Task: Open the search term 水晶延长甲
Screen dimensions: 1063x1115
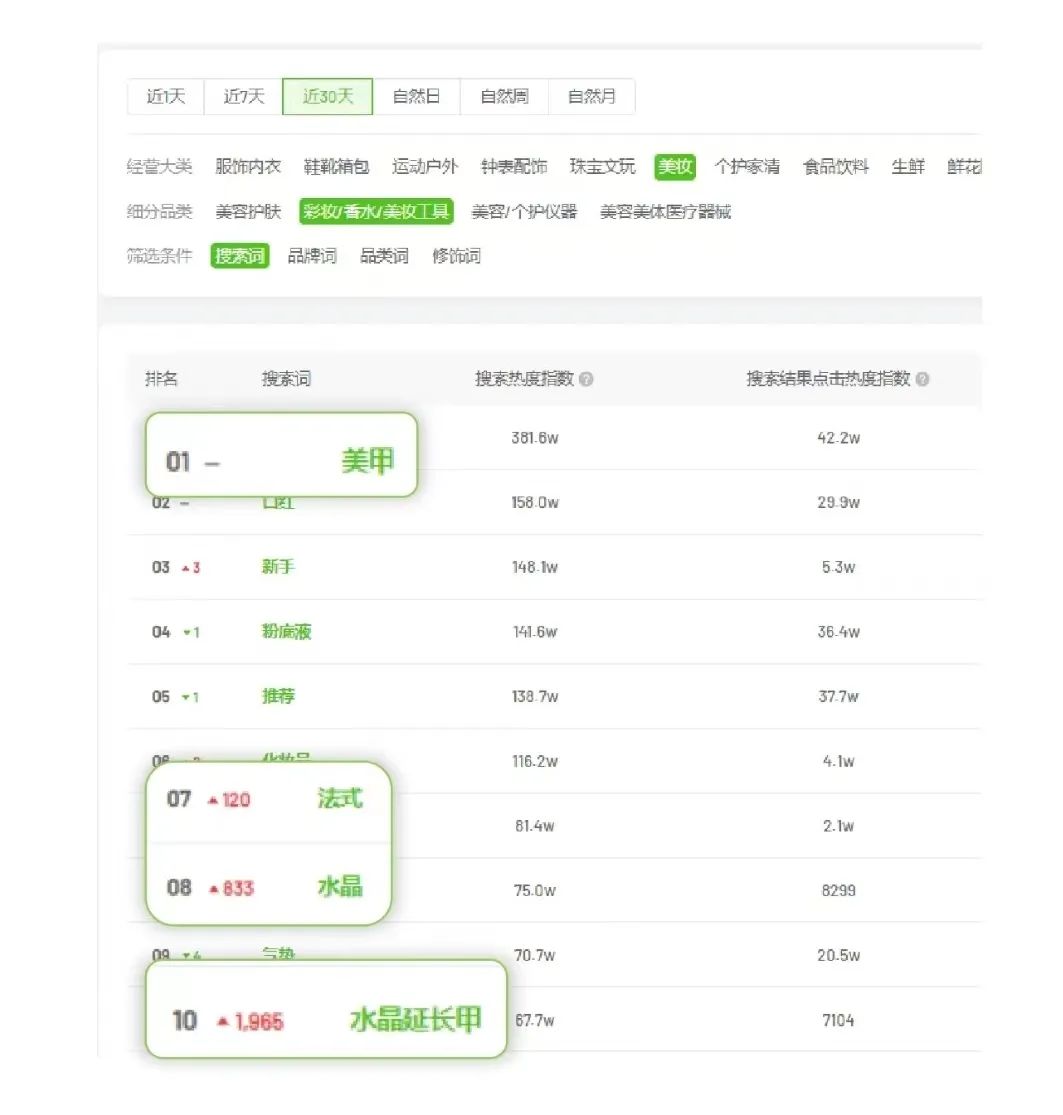Action: tap(415, 1020)
